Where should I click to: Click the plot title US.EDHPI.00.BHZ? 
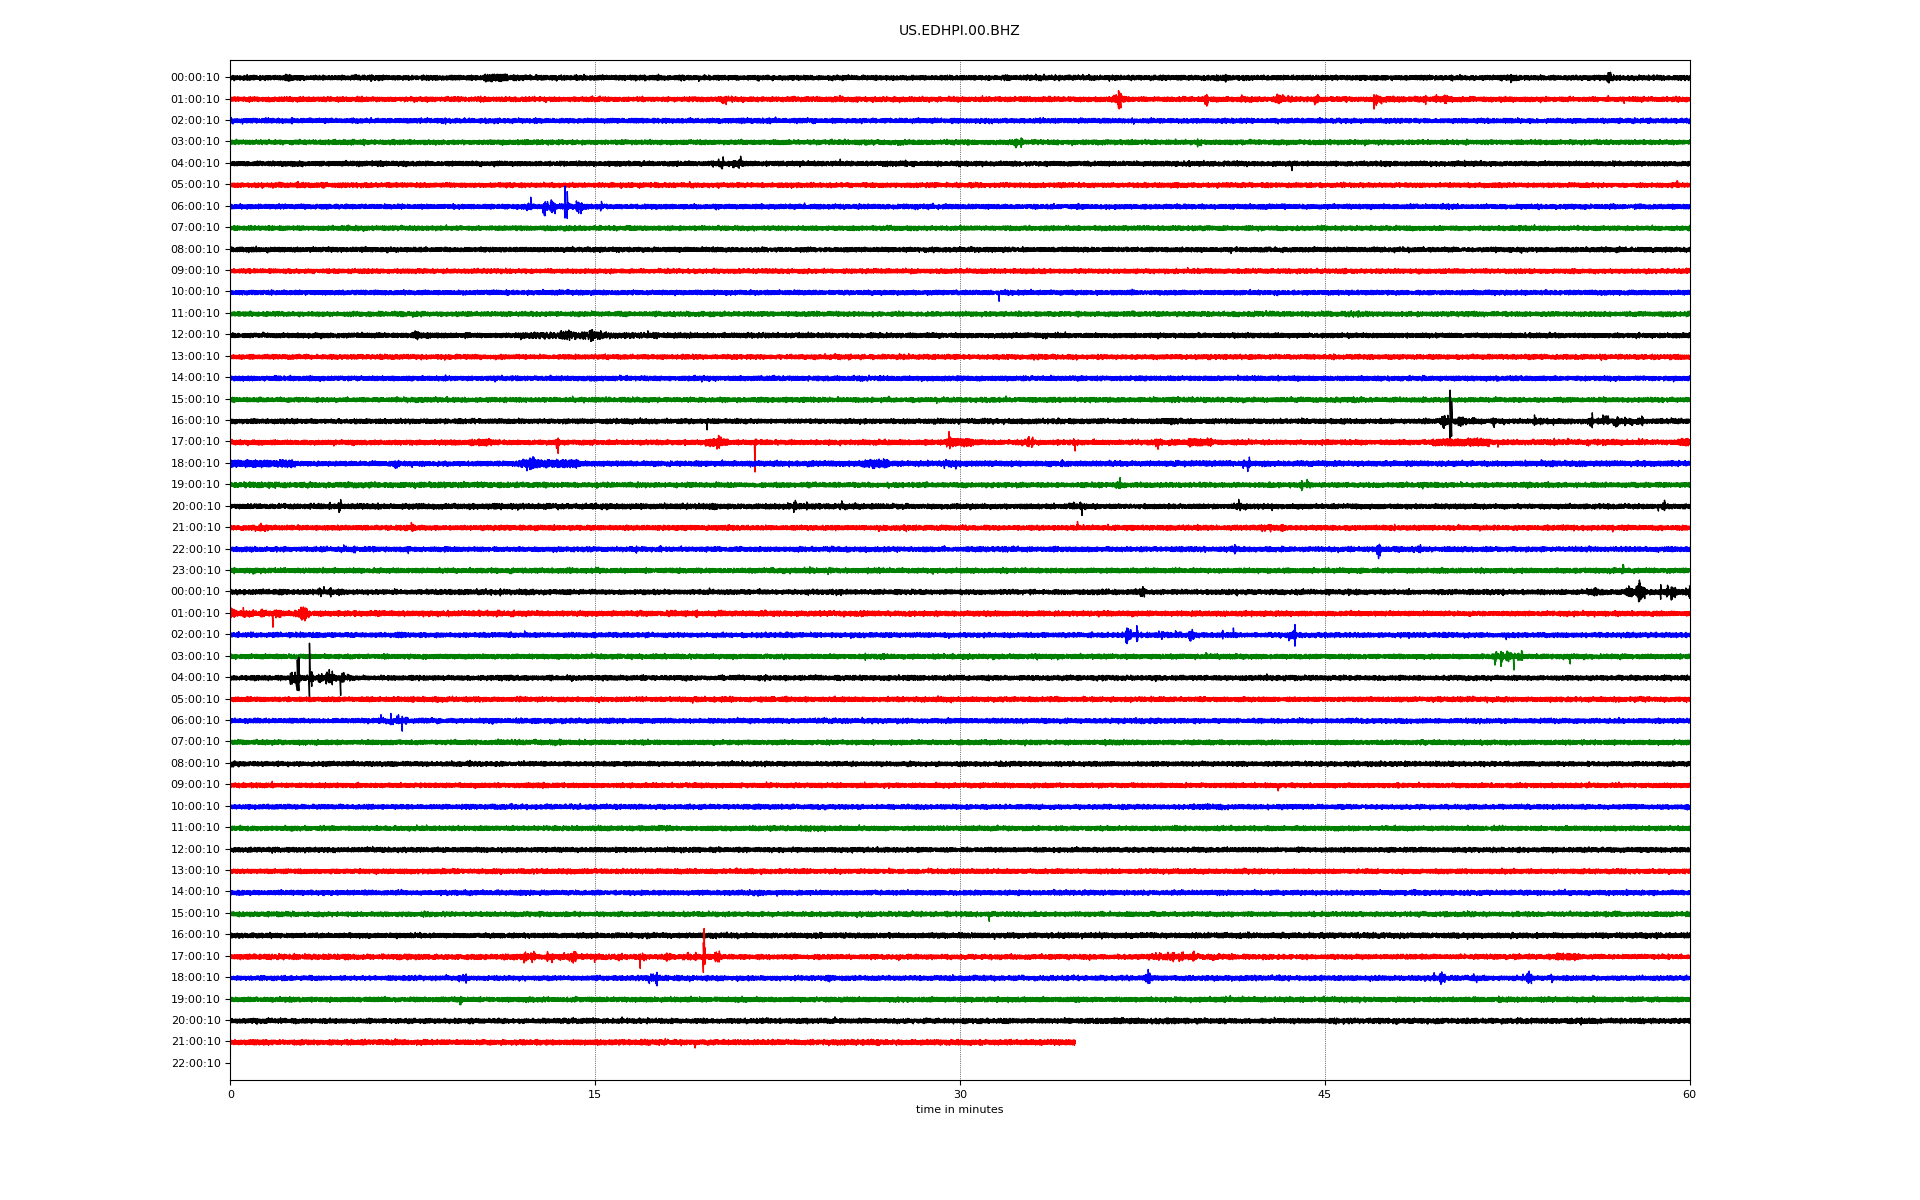[x=958, y=31]
